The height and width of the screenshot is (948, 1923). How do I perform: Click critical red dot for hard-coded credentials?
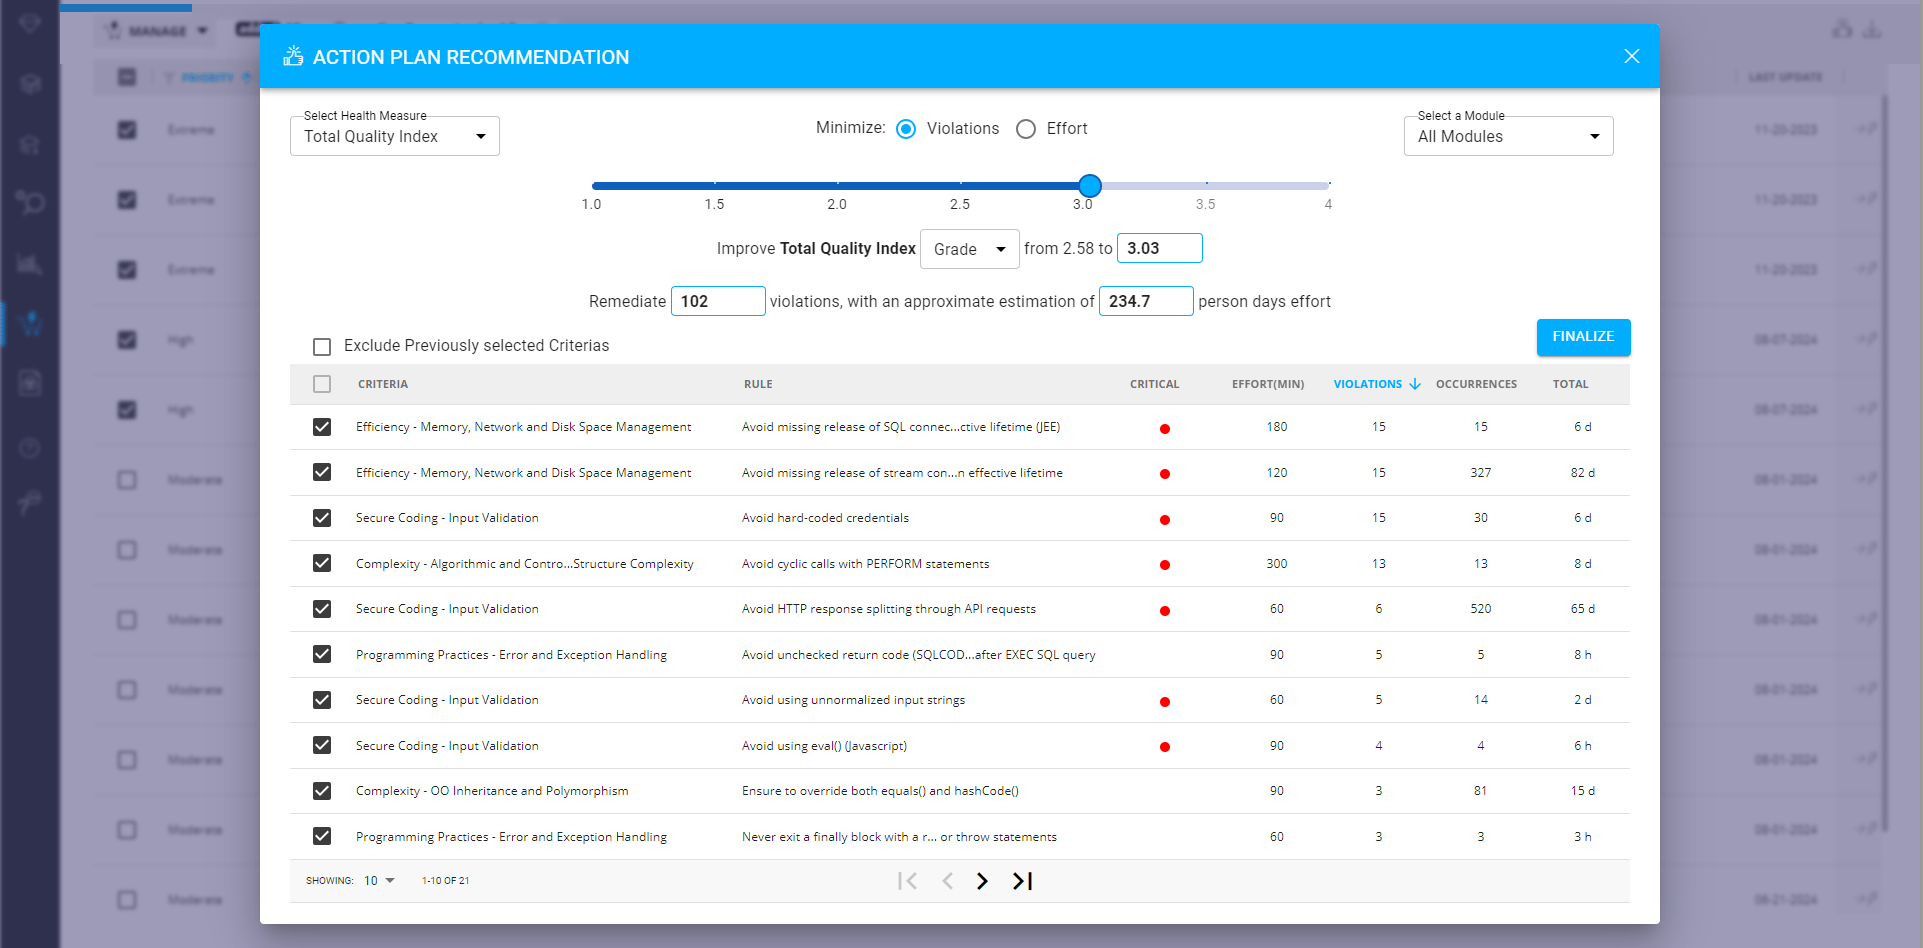click(1165, 520)
